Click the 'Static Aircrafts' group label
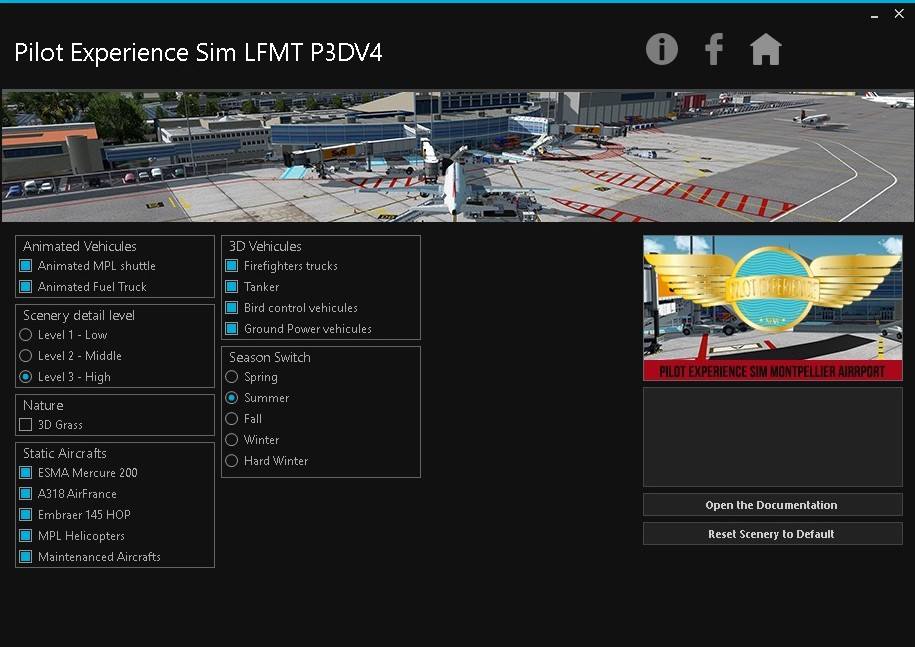This screenshot has width=915, height=647. point(65,453)
